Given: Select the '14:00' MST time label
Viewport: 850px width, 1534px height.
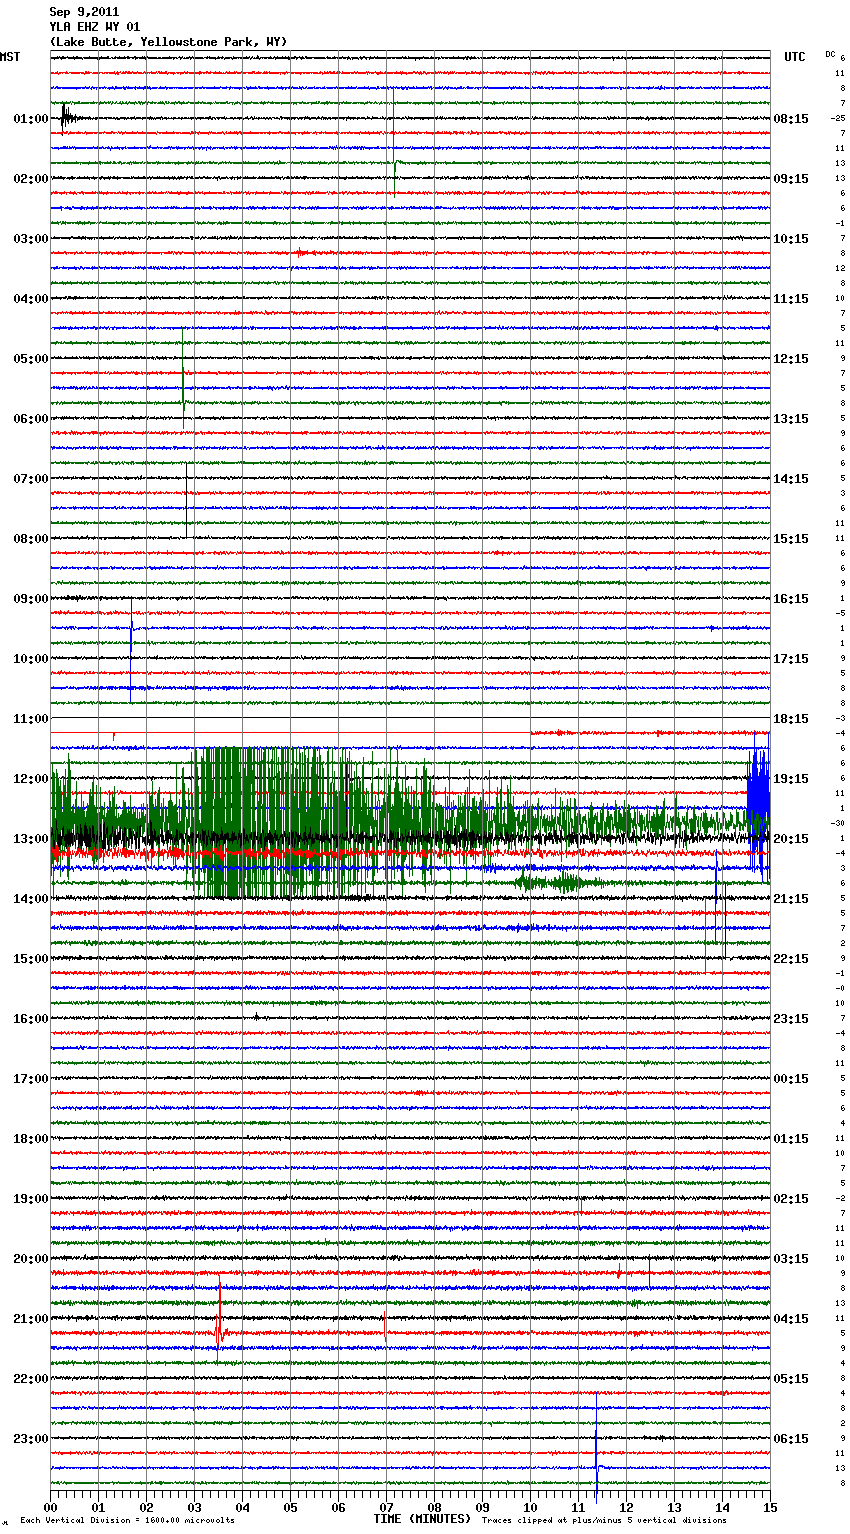Looking at the screenshot, I should click(30, 899).
